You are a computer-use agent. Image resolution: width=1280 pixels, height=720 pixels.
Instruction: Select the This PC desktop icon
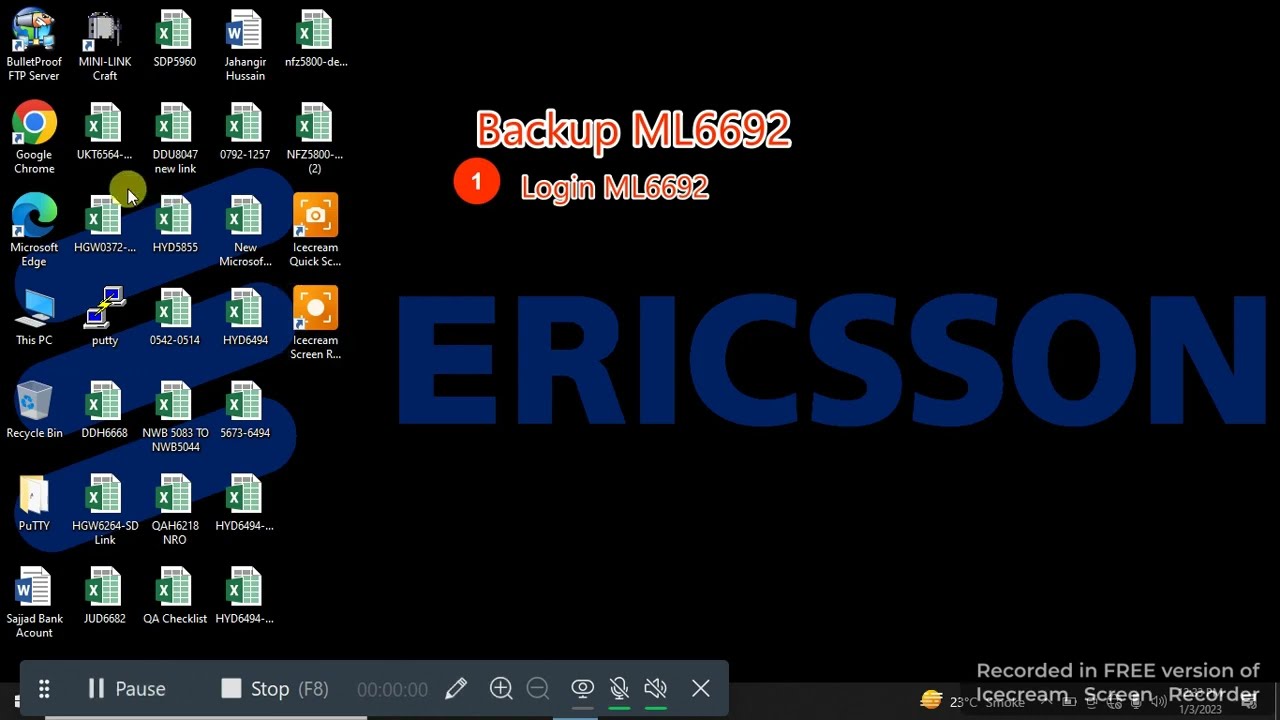tap(34, 317)
